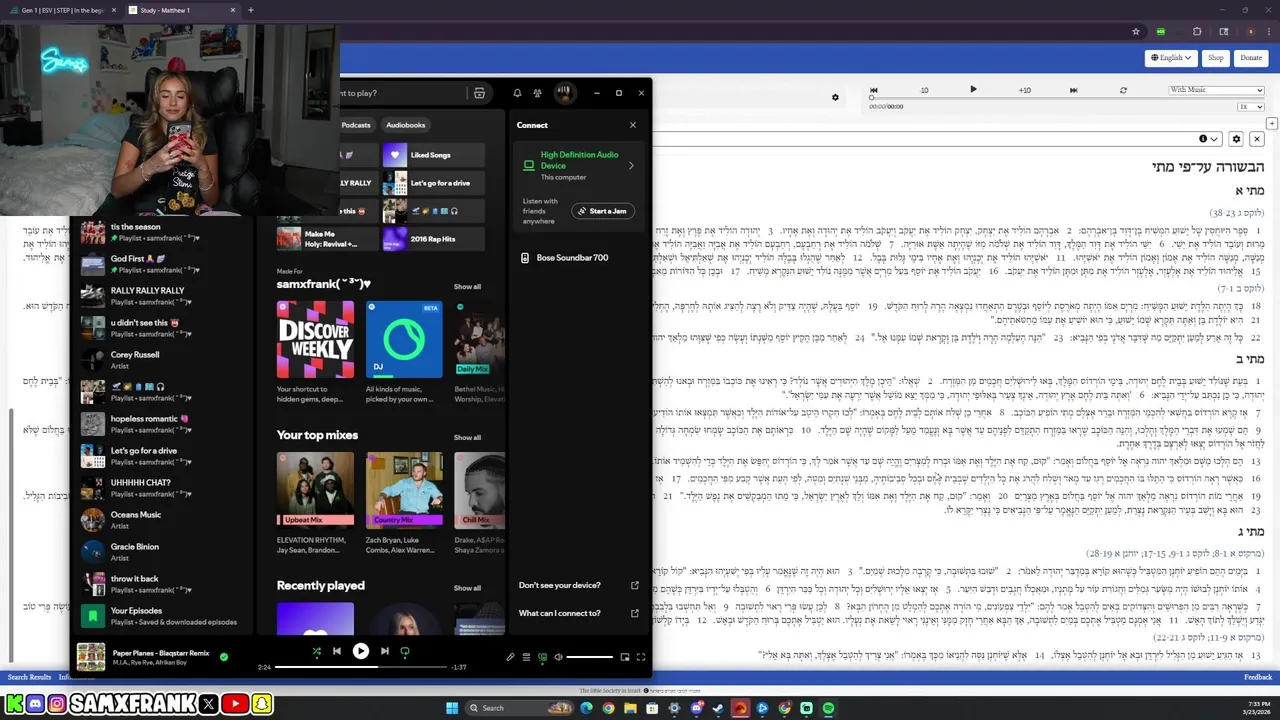Click Start a Jam button
Viewport: 1280px width, 720px height.
603,211
